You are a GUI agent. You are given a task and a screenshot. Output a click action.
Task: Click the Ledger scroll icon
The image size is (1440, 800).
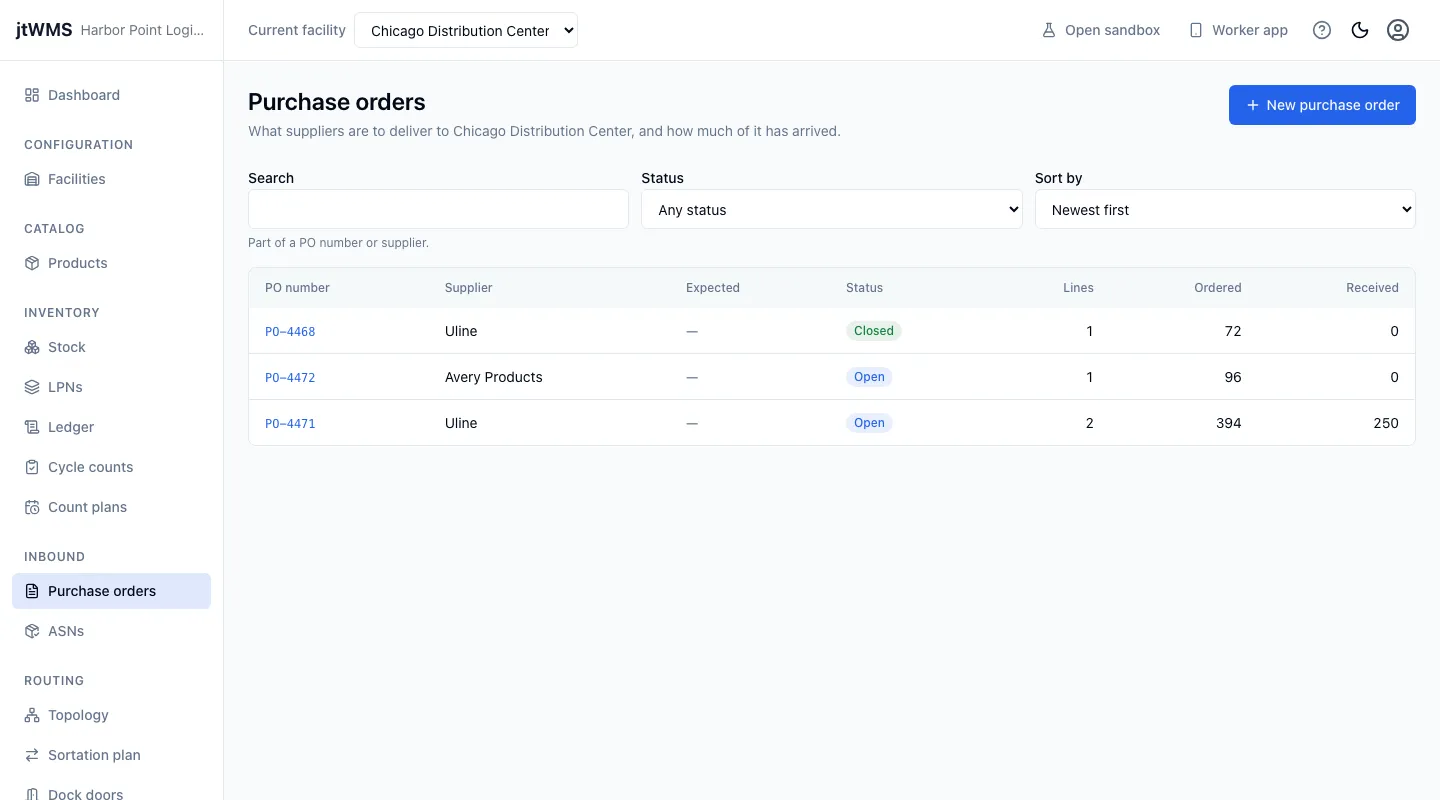(x=32, y=427)
